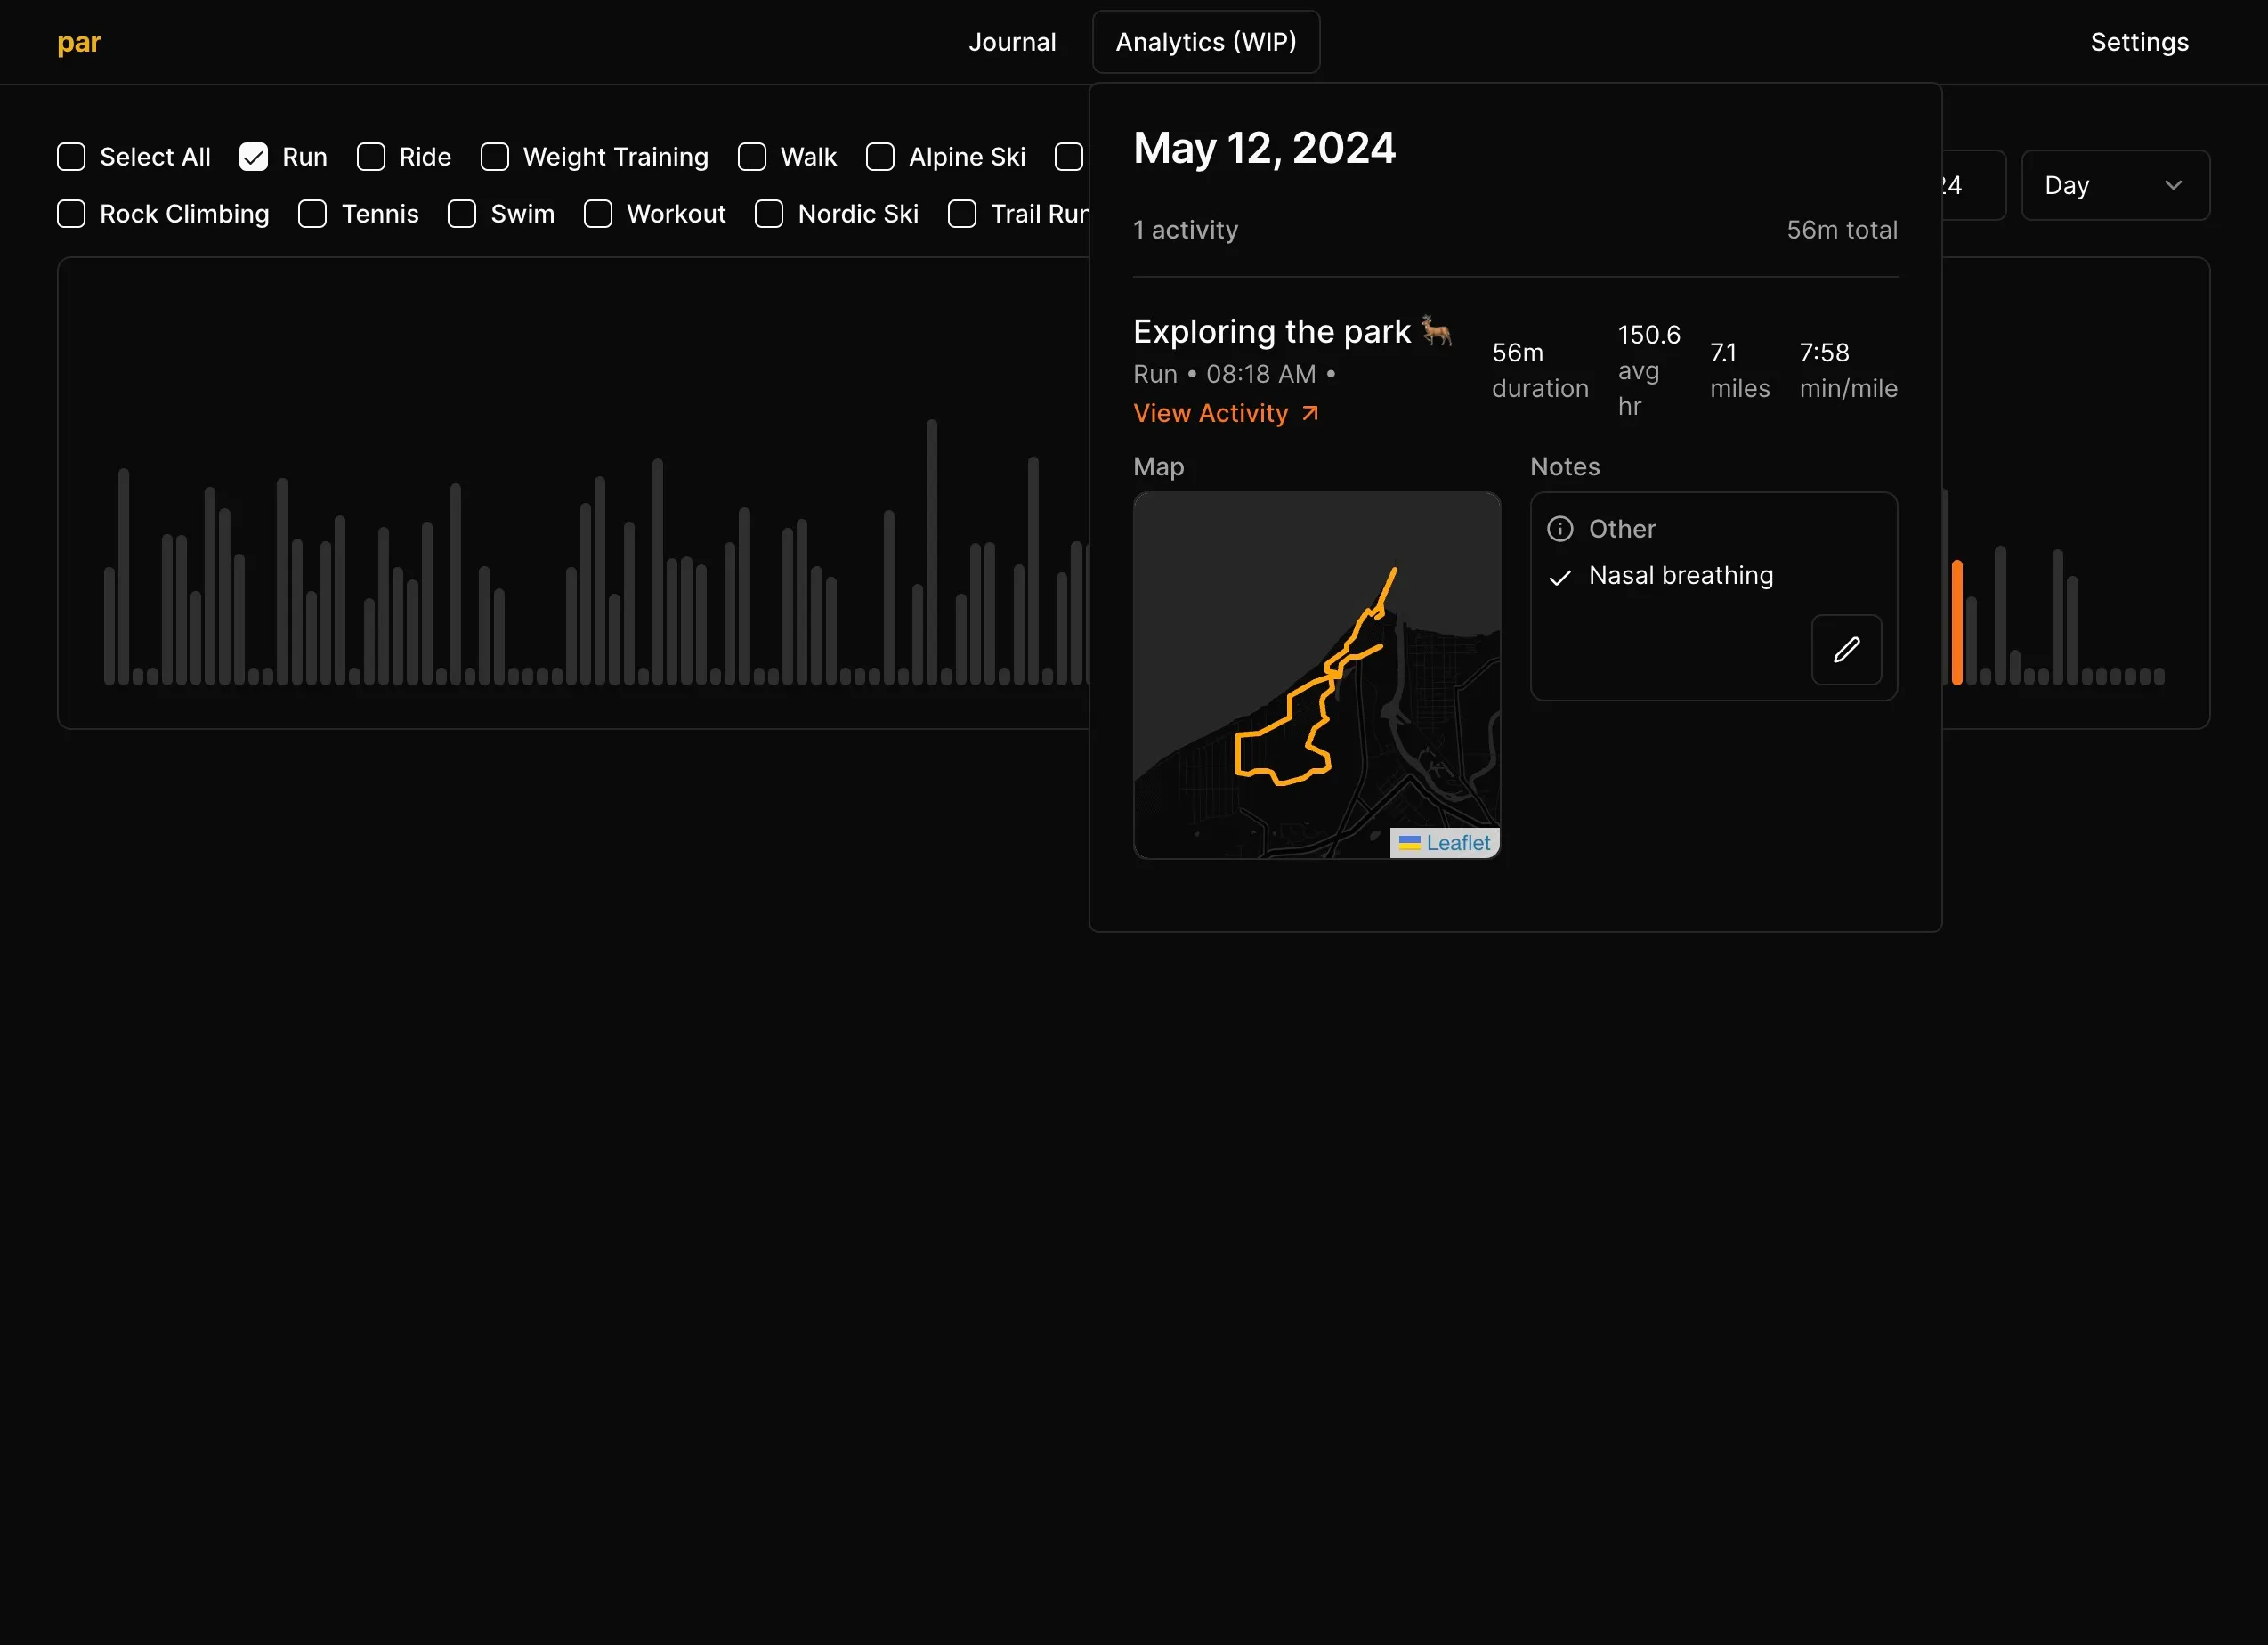Open the View Activity link
The height and width of the screenshot is (1645, 2268).
[x=1211, y=413]
